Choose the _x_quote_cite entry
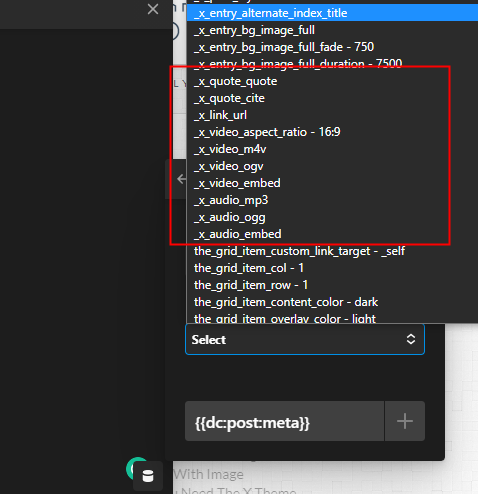The image size is (478, 494). [332, 98]
